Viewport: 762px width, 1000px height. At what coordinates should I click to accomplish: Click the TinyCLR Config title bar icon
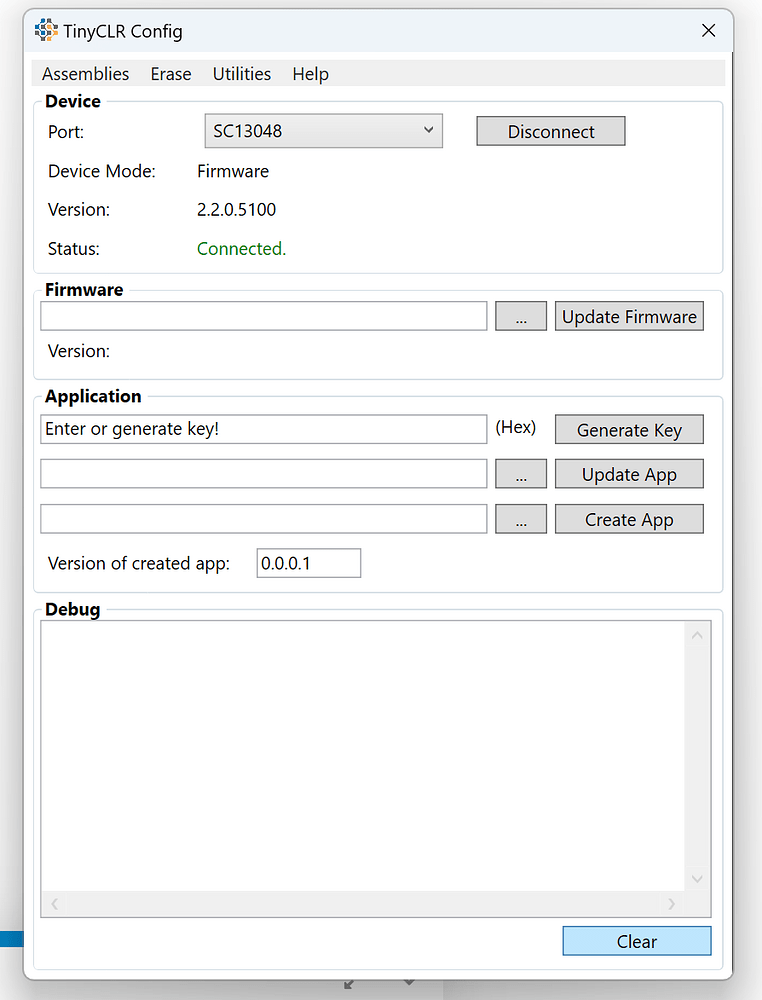coord(47,30)
